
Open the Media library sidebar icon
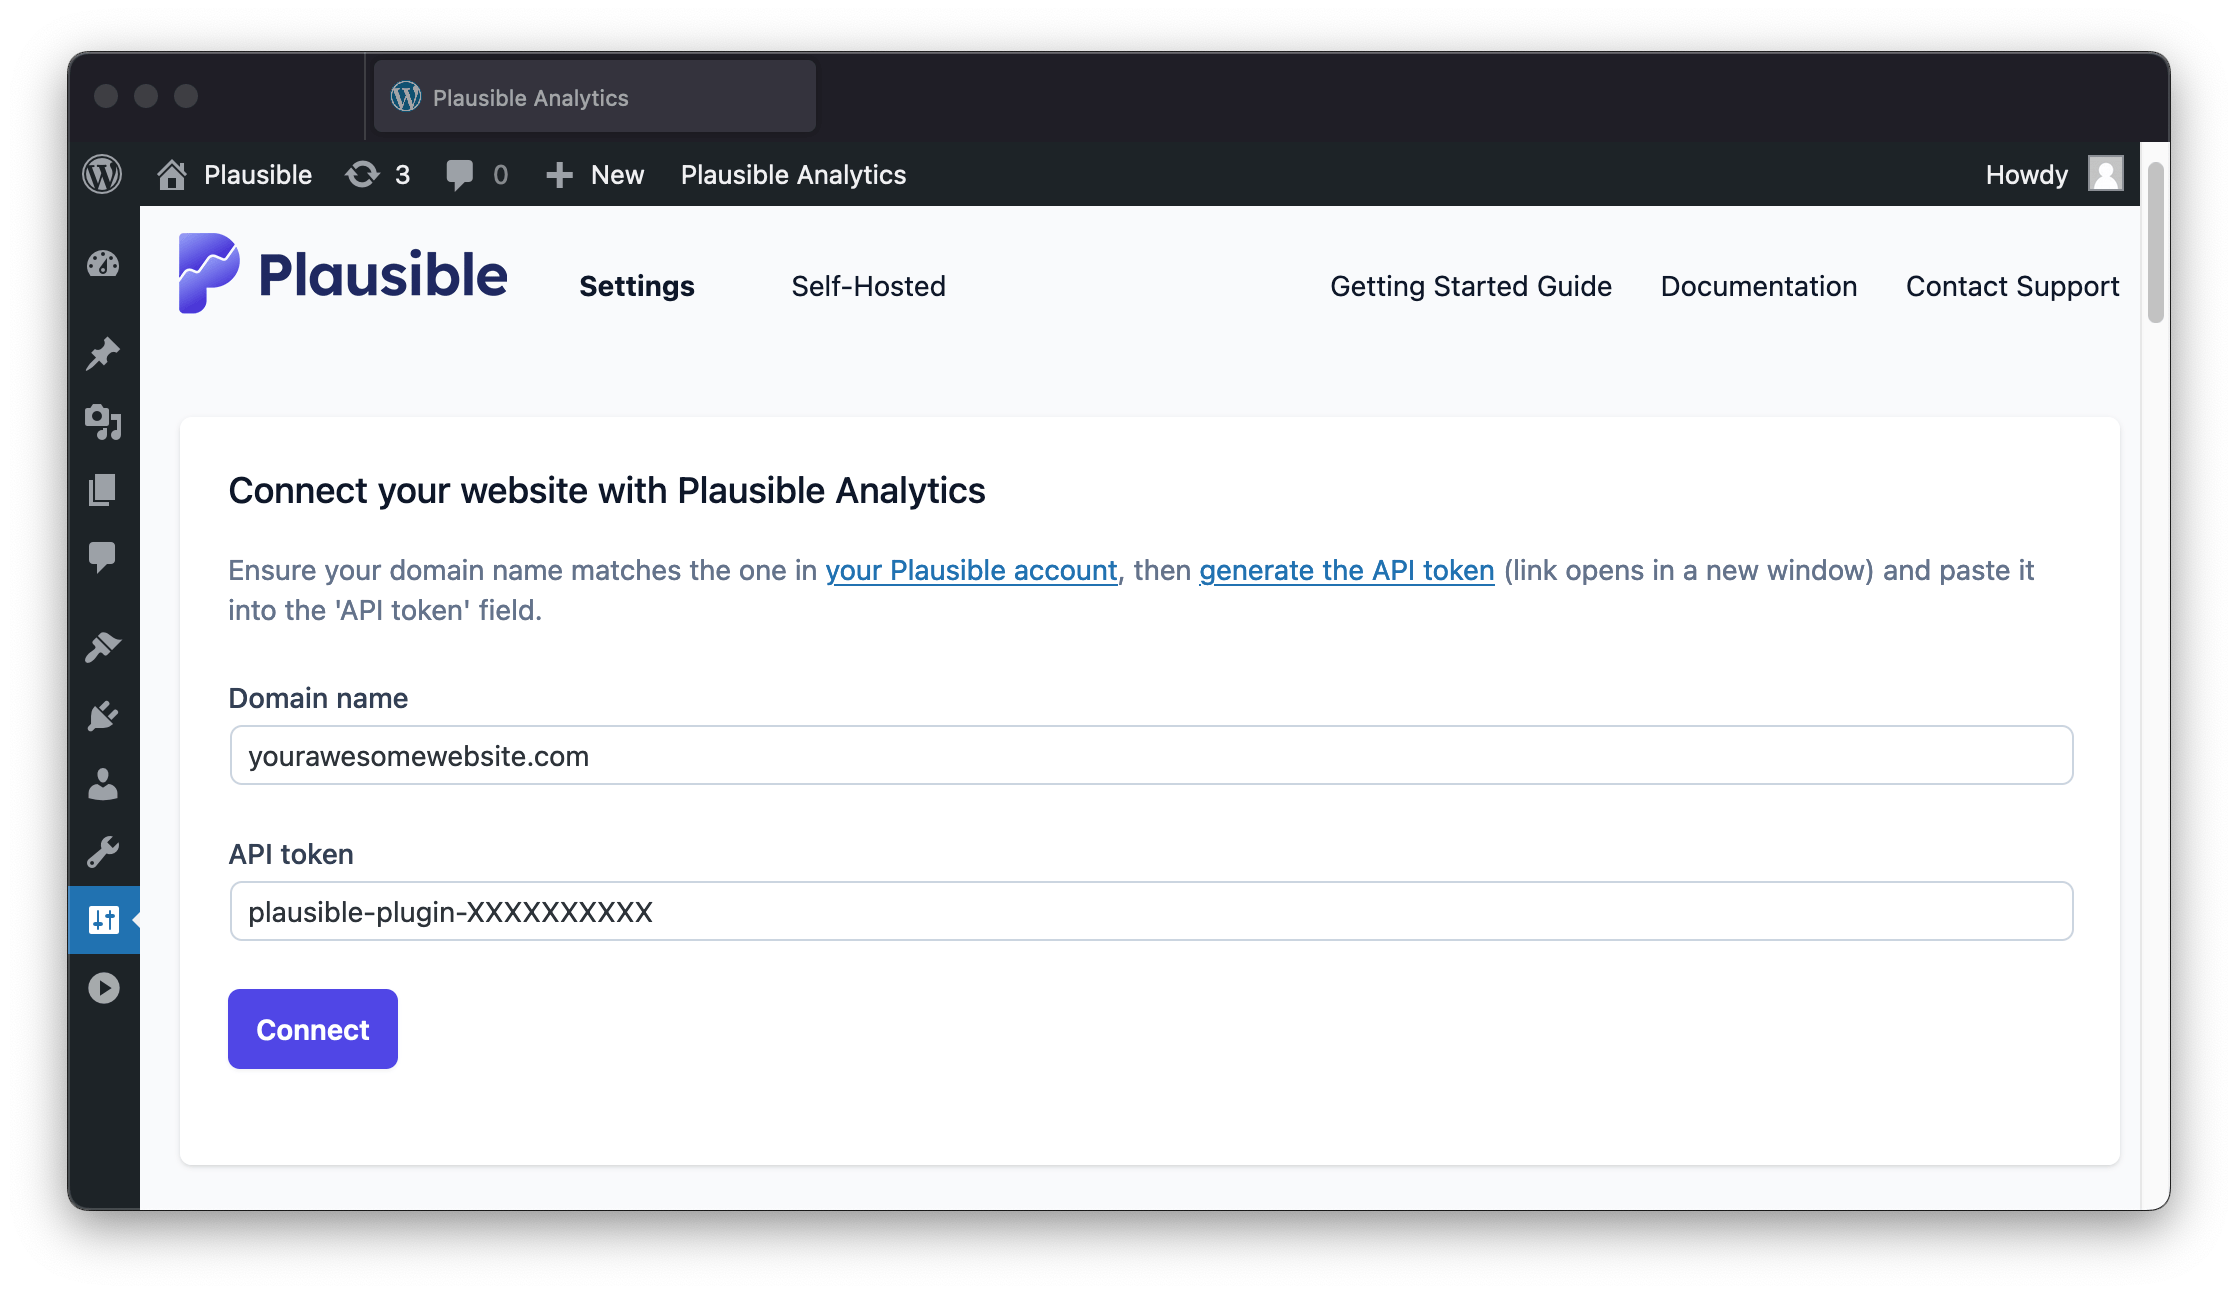point(103,422)
